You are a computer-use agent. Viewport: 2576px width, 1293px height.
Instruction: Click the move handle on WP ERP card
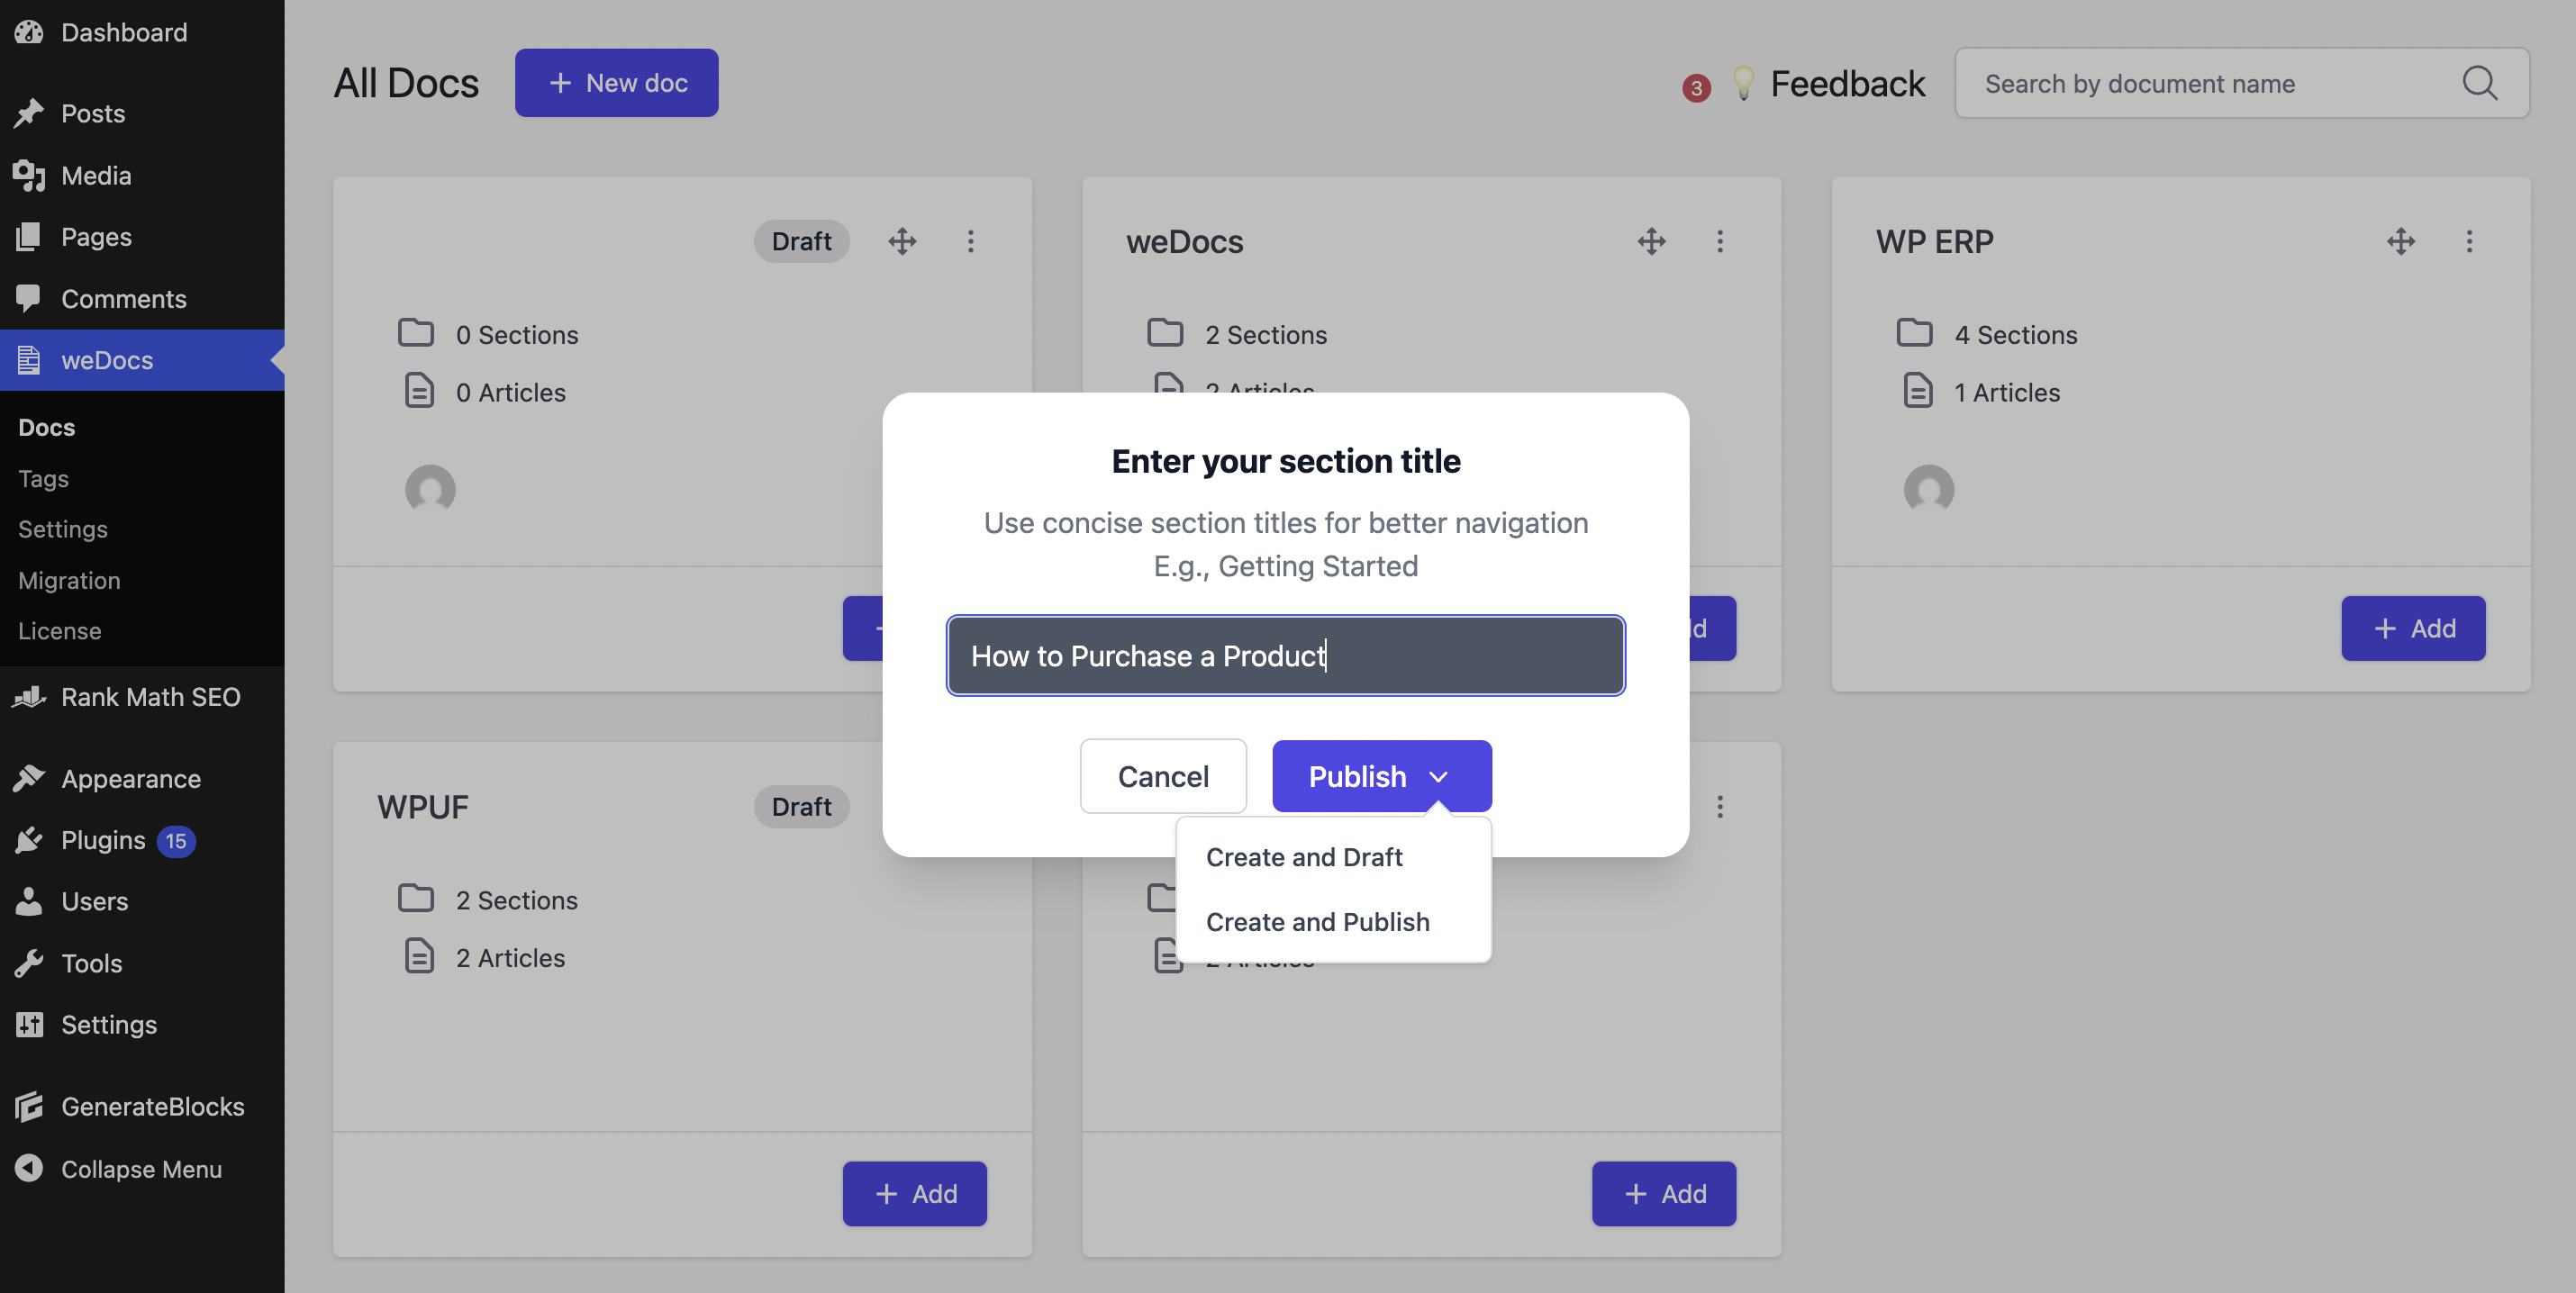2400,241
